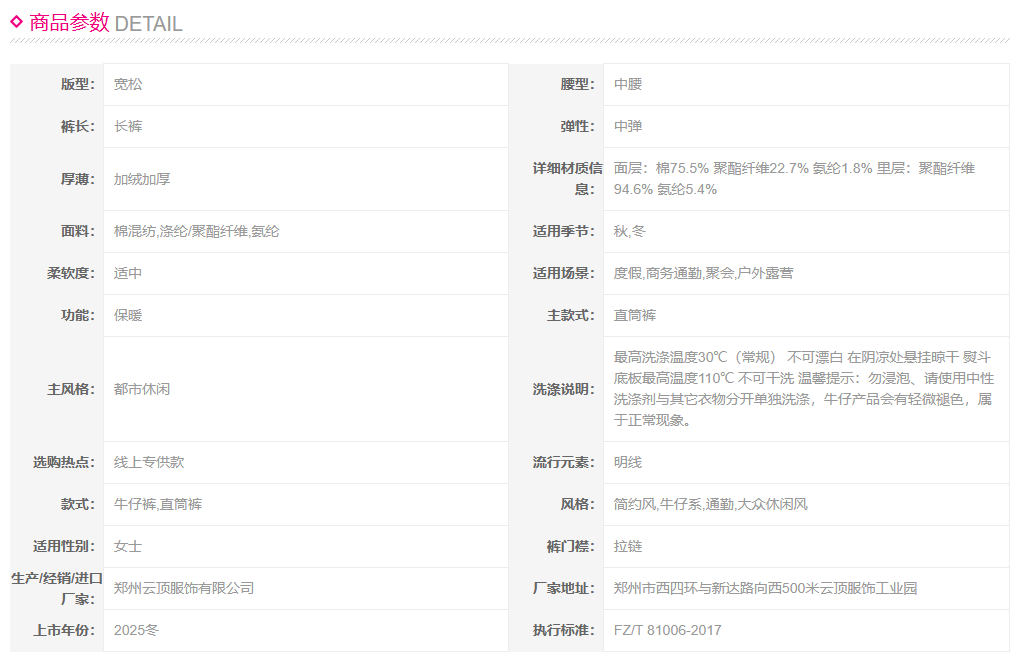Click manufacturer name 郑州云顶服饰有限公司
This screenshot has height=652, width=1018.
[184, 588]
